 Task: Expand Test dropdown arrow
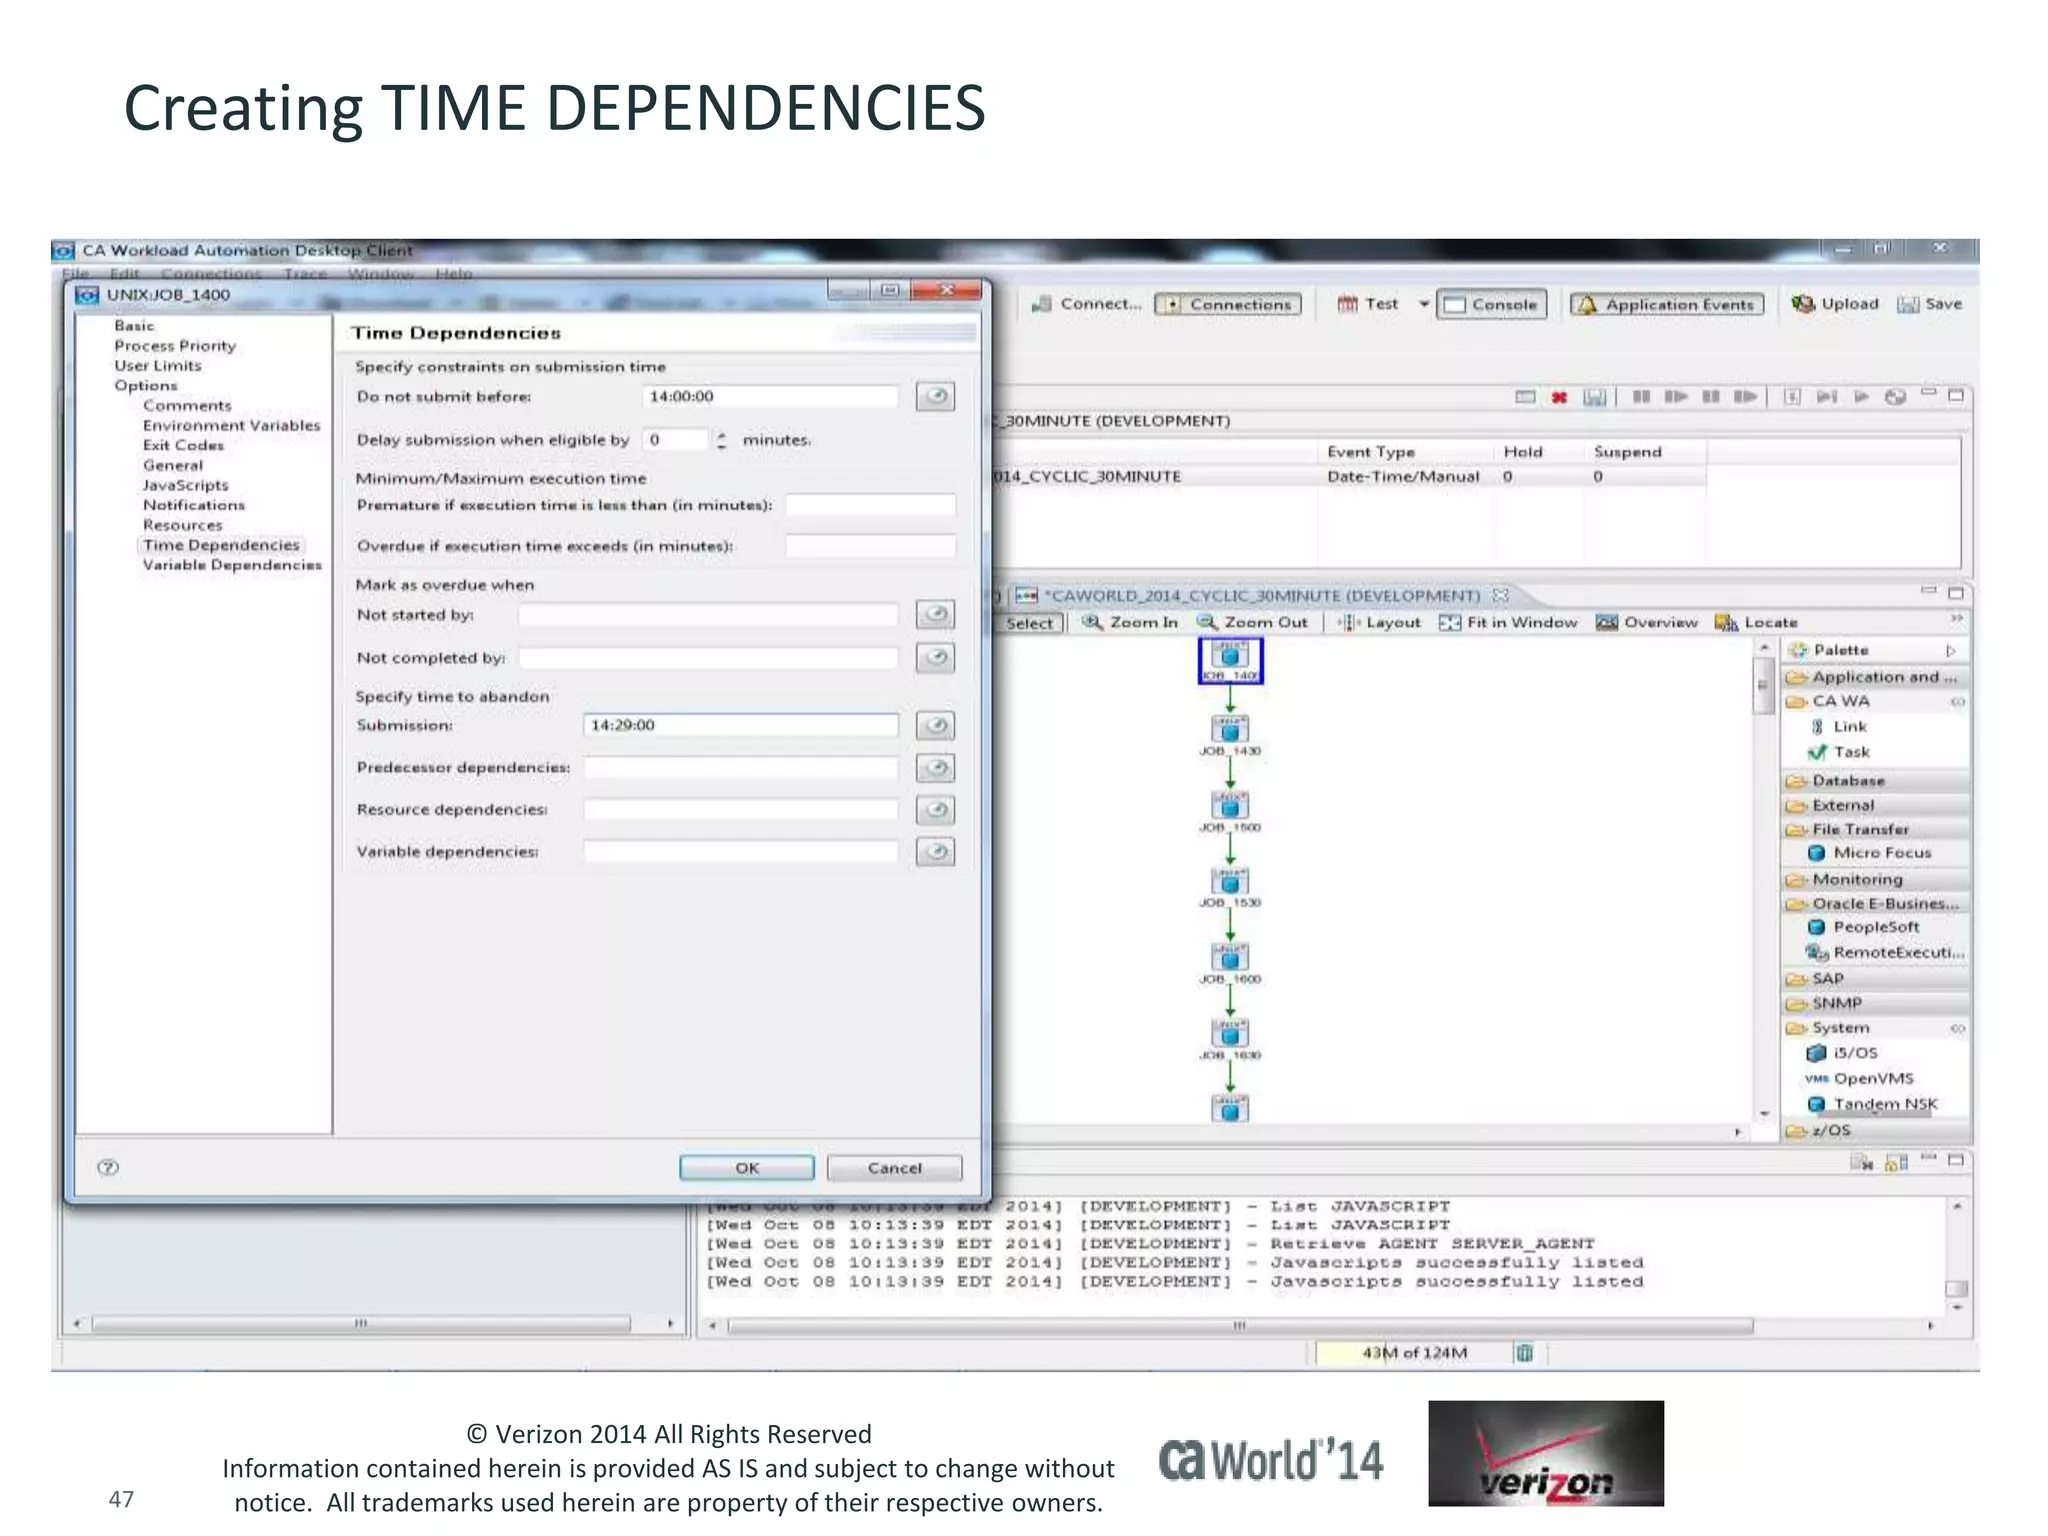click(1423, 304)
